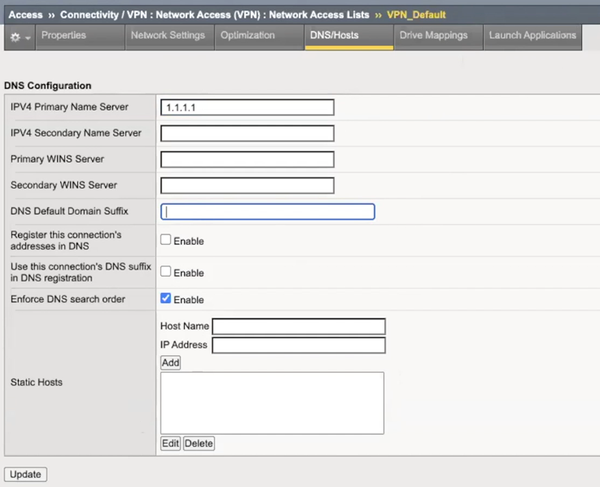Focus the IPV4 Secondary Name Server field
The image size is (600, 487).
pyautogui.click(x=247, y=133)
